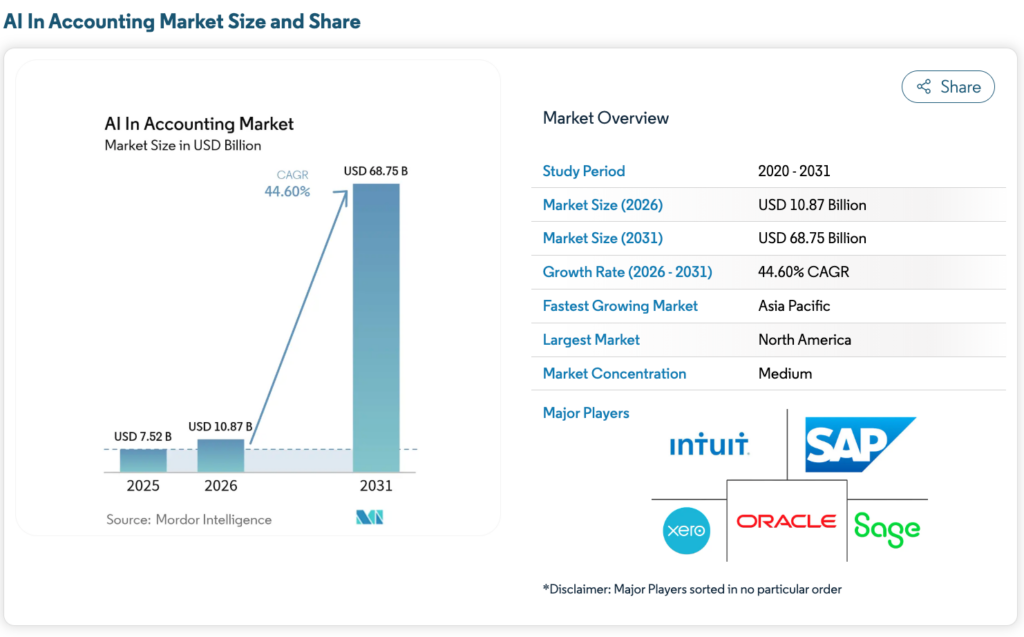Click the 'Market Concentration' label
The height and width of the screenshot is (637, 1024).
pyautogui.click(x=615, y=374)
